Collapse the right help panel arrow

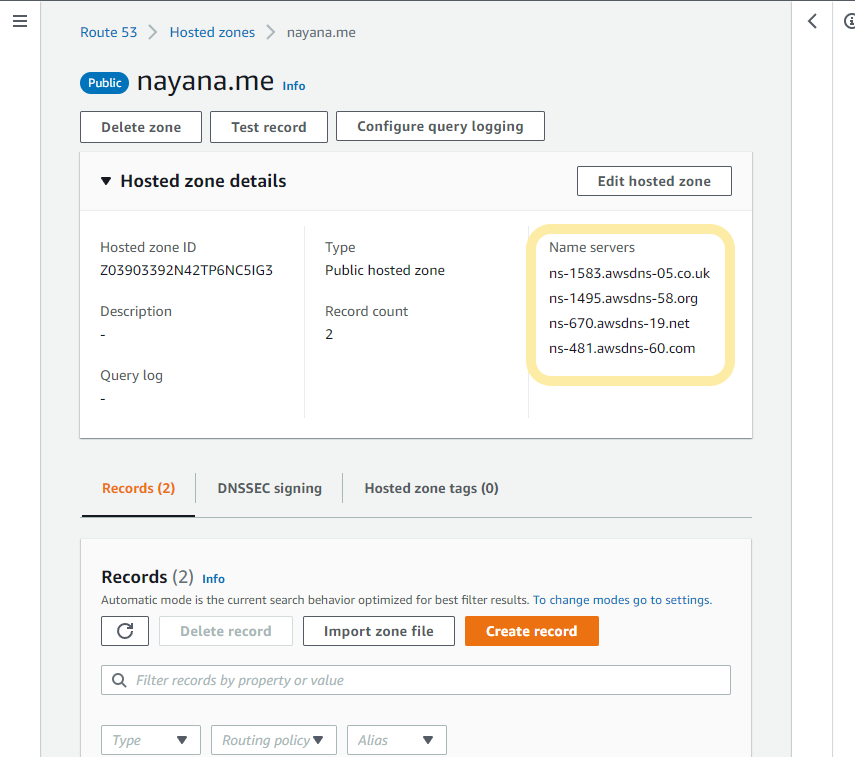pos(812,21)
